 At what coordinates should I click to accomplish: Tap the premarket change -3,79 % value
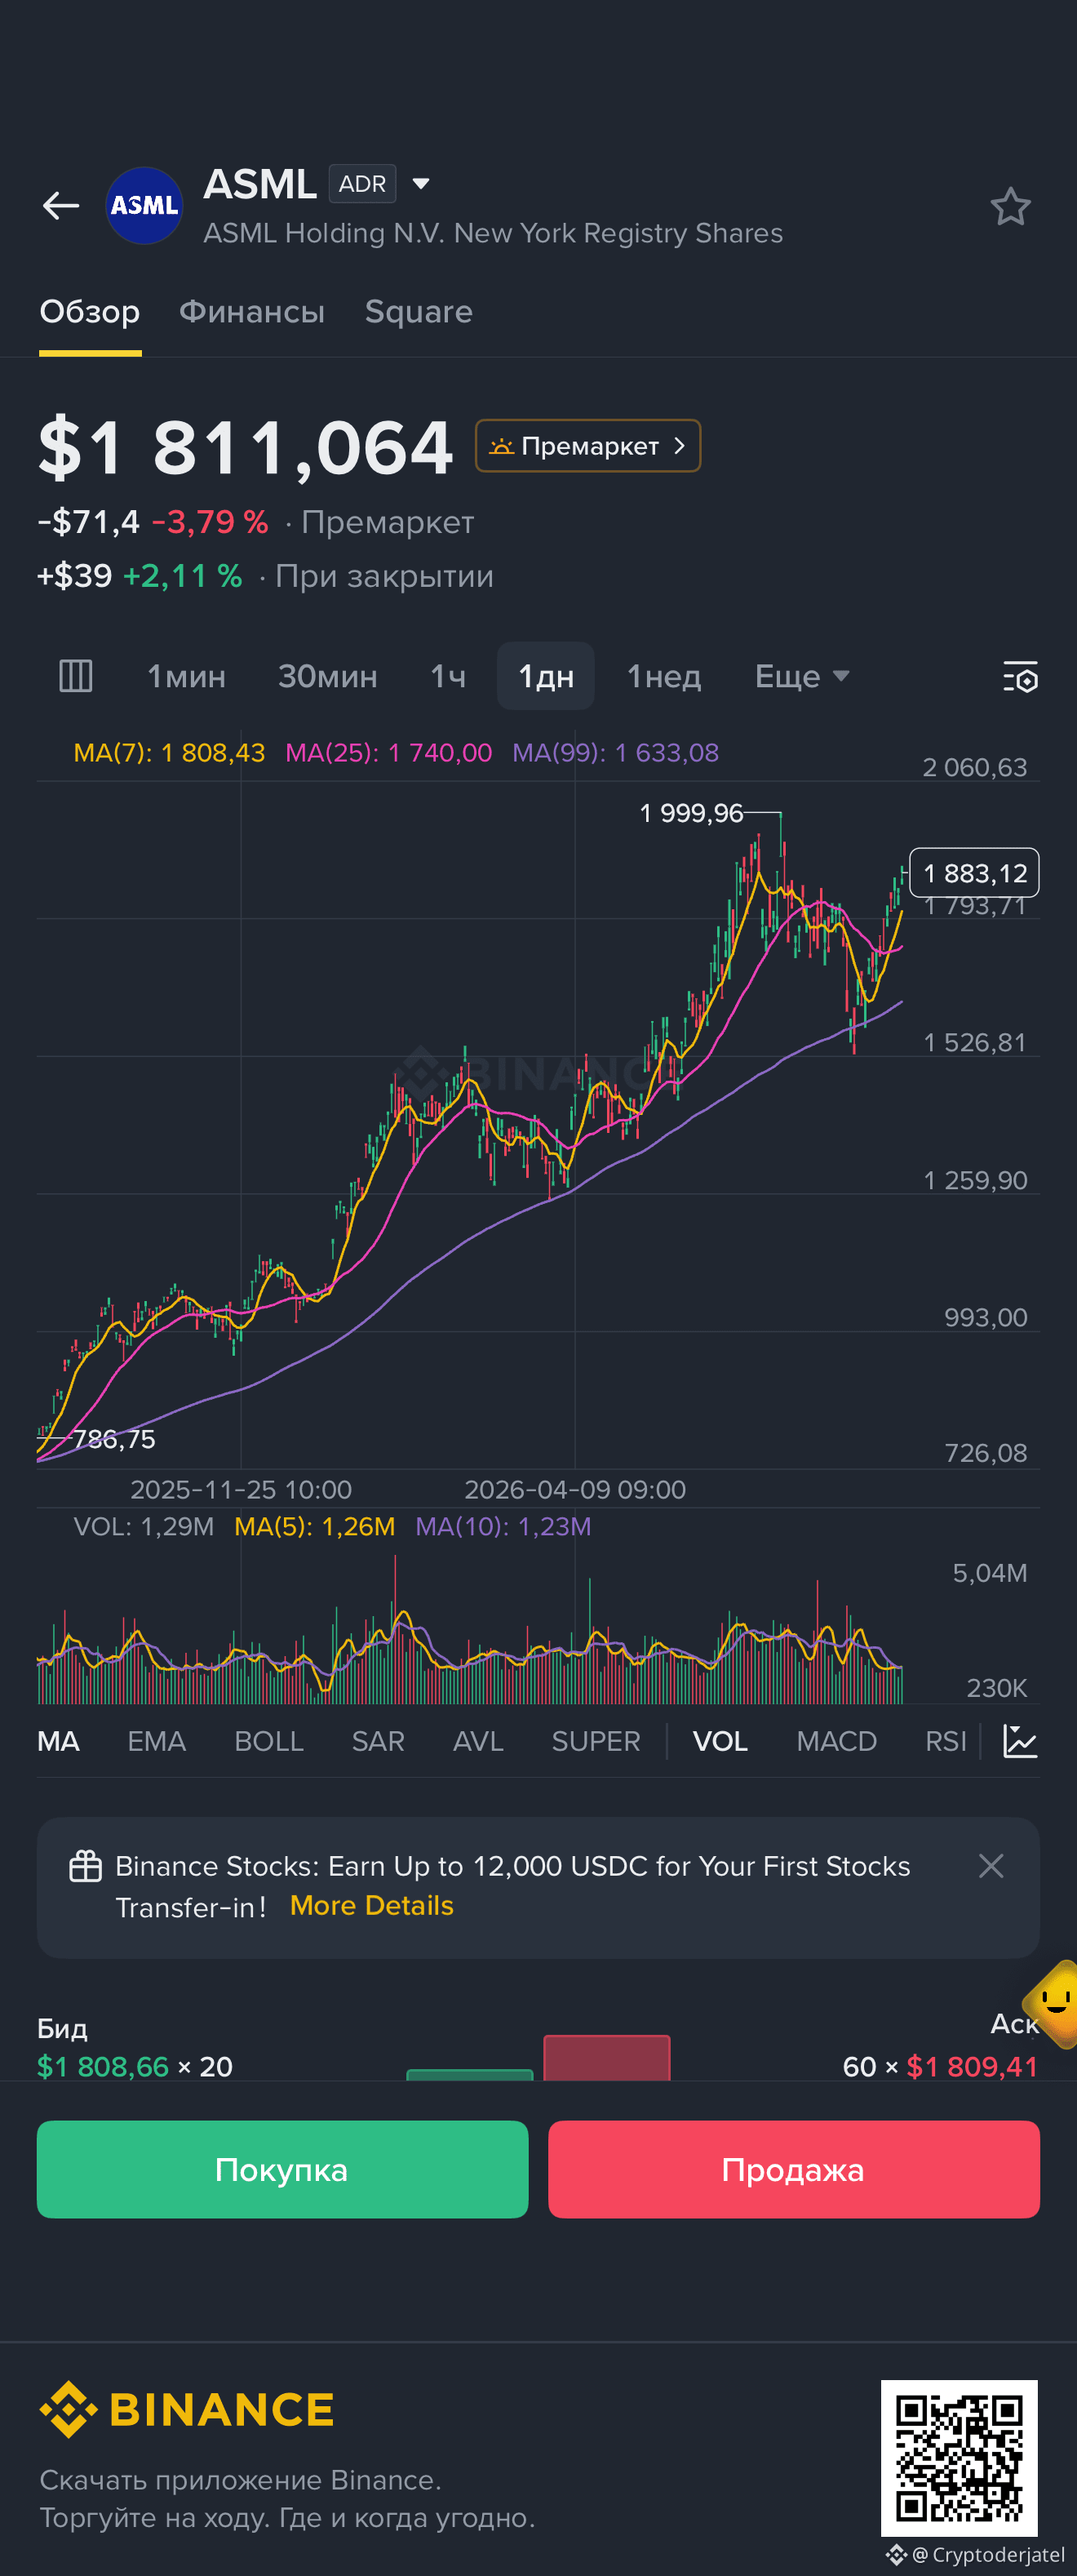pyautogui.click(x=210, y=522)
